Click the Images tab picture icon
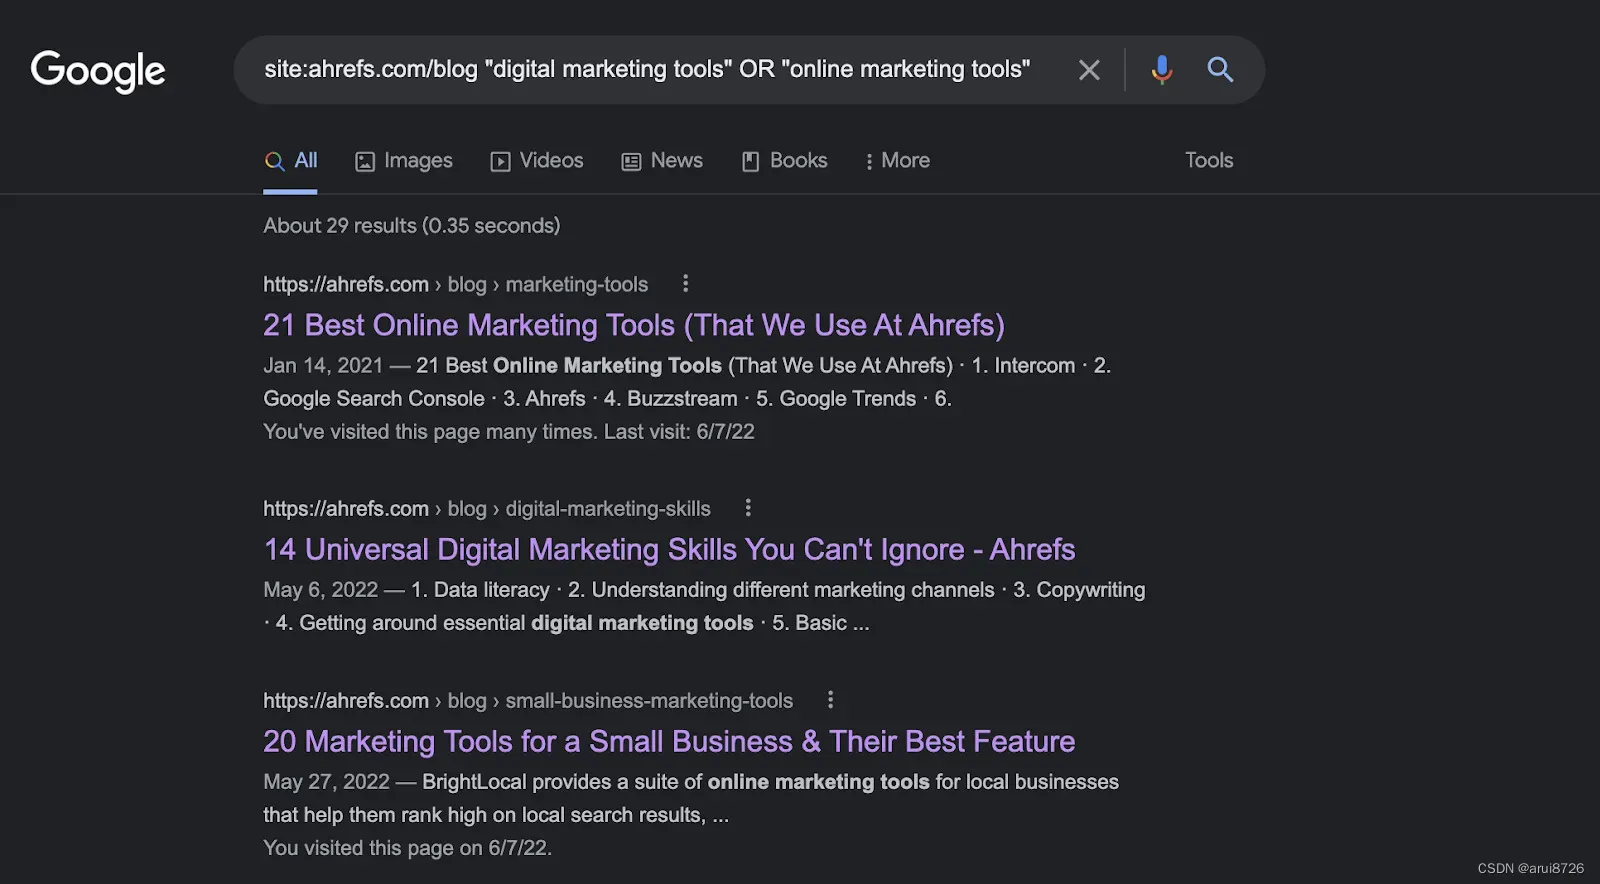This screenshot has height=884, width=1600. coord(365,162)
